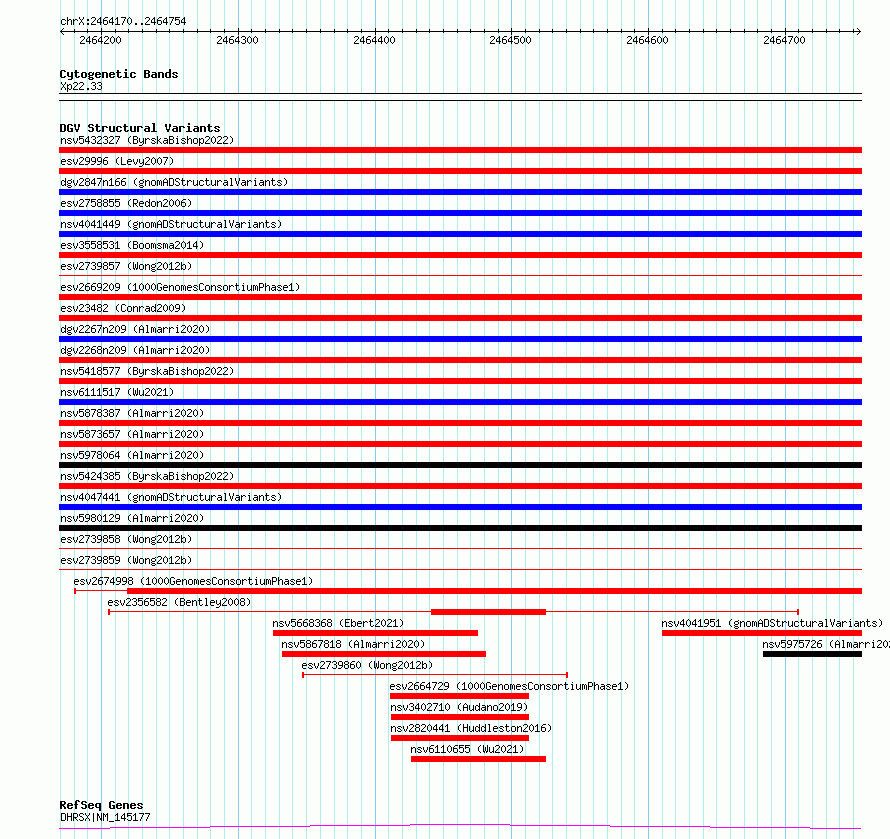
Task: Open the esv2356582 (Bentley2008) label
Action: coord(179,602)
